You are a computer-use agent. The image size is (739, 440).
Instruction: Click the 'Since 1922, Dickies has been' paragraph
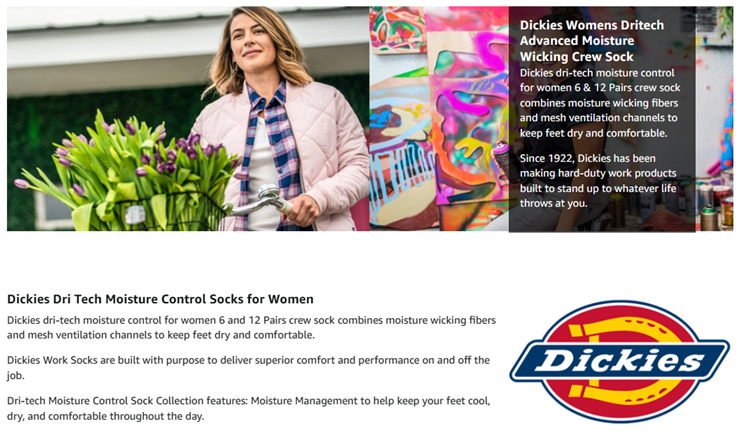pyautogui.click(x=598, y=181)
